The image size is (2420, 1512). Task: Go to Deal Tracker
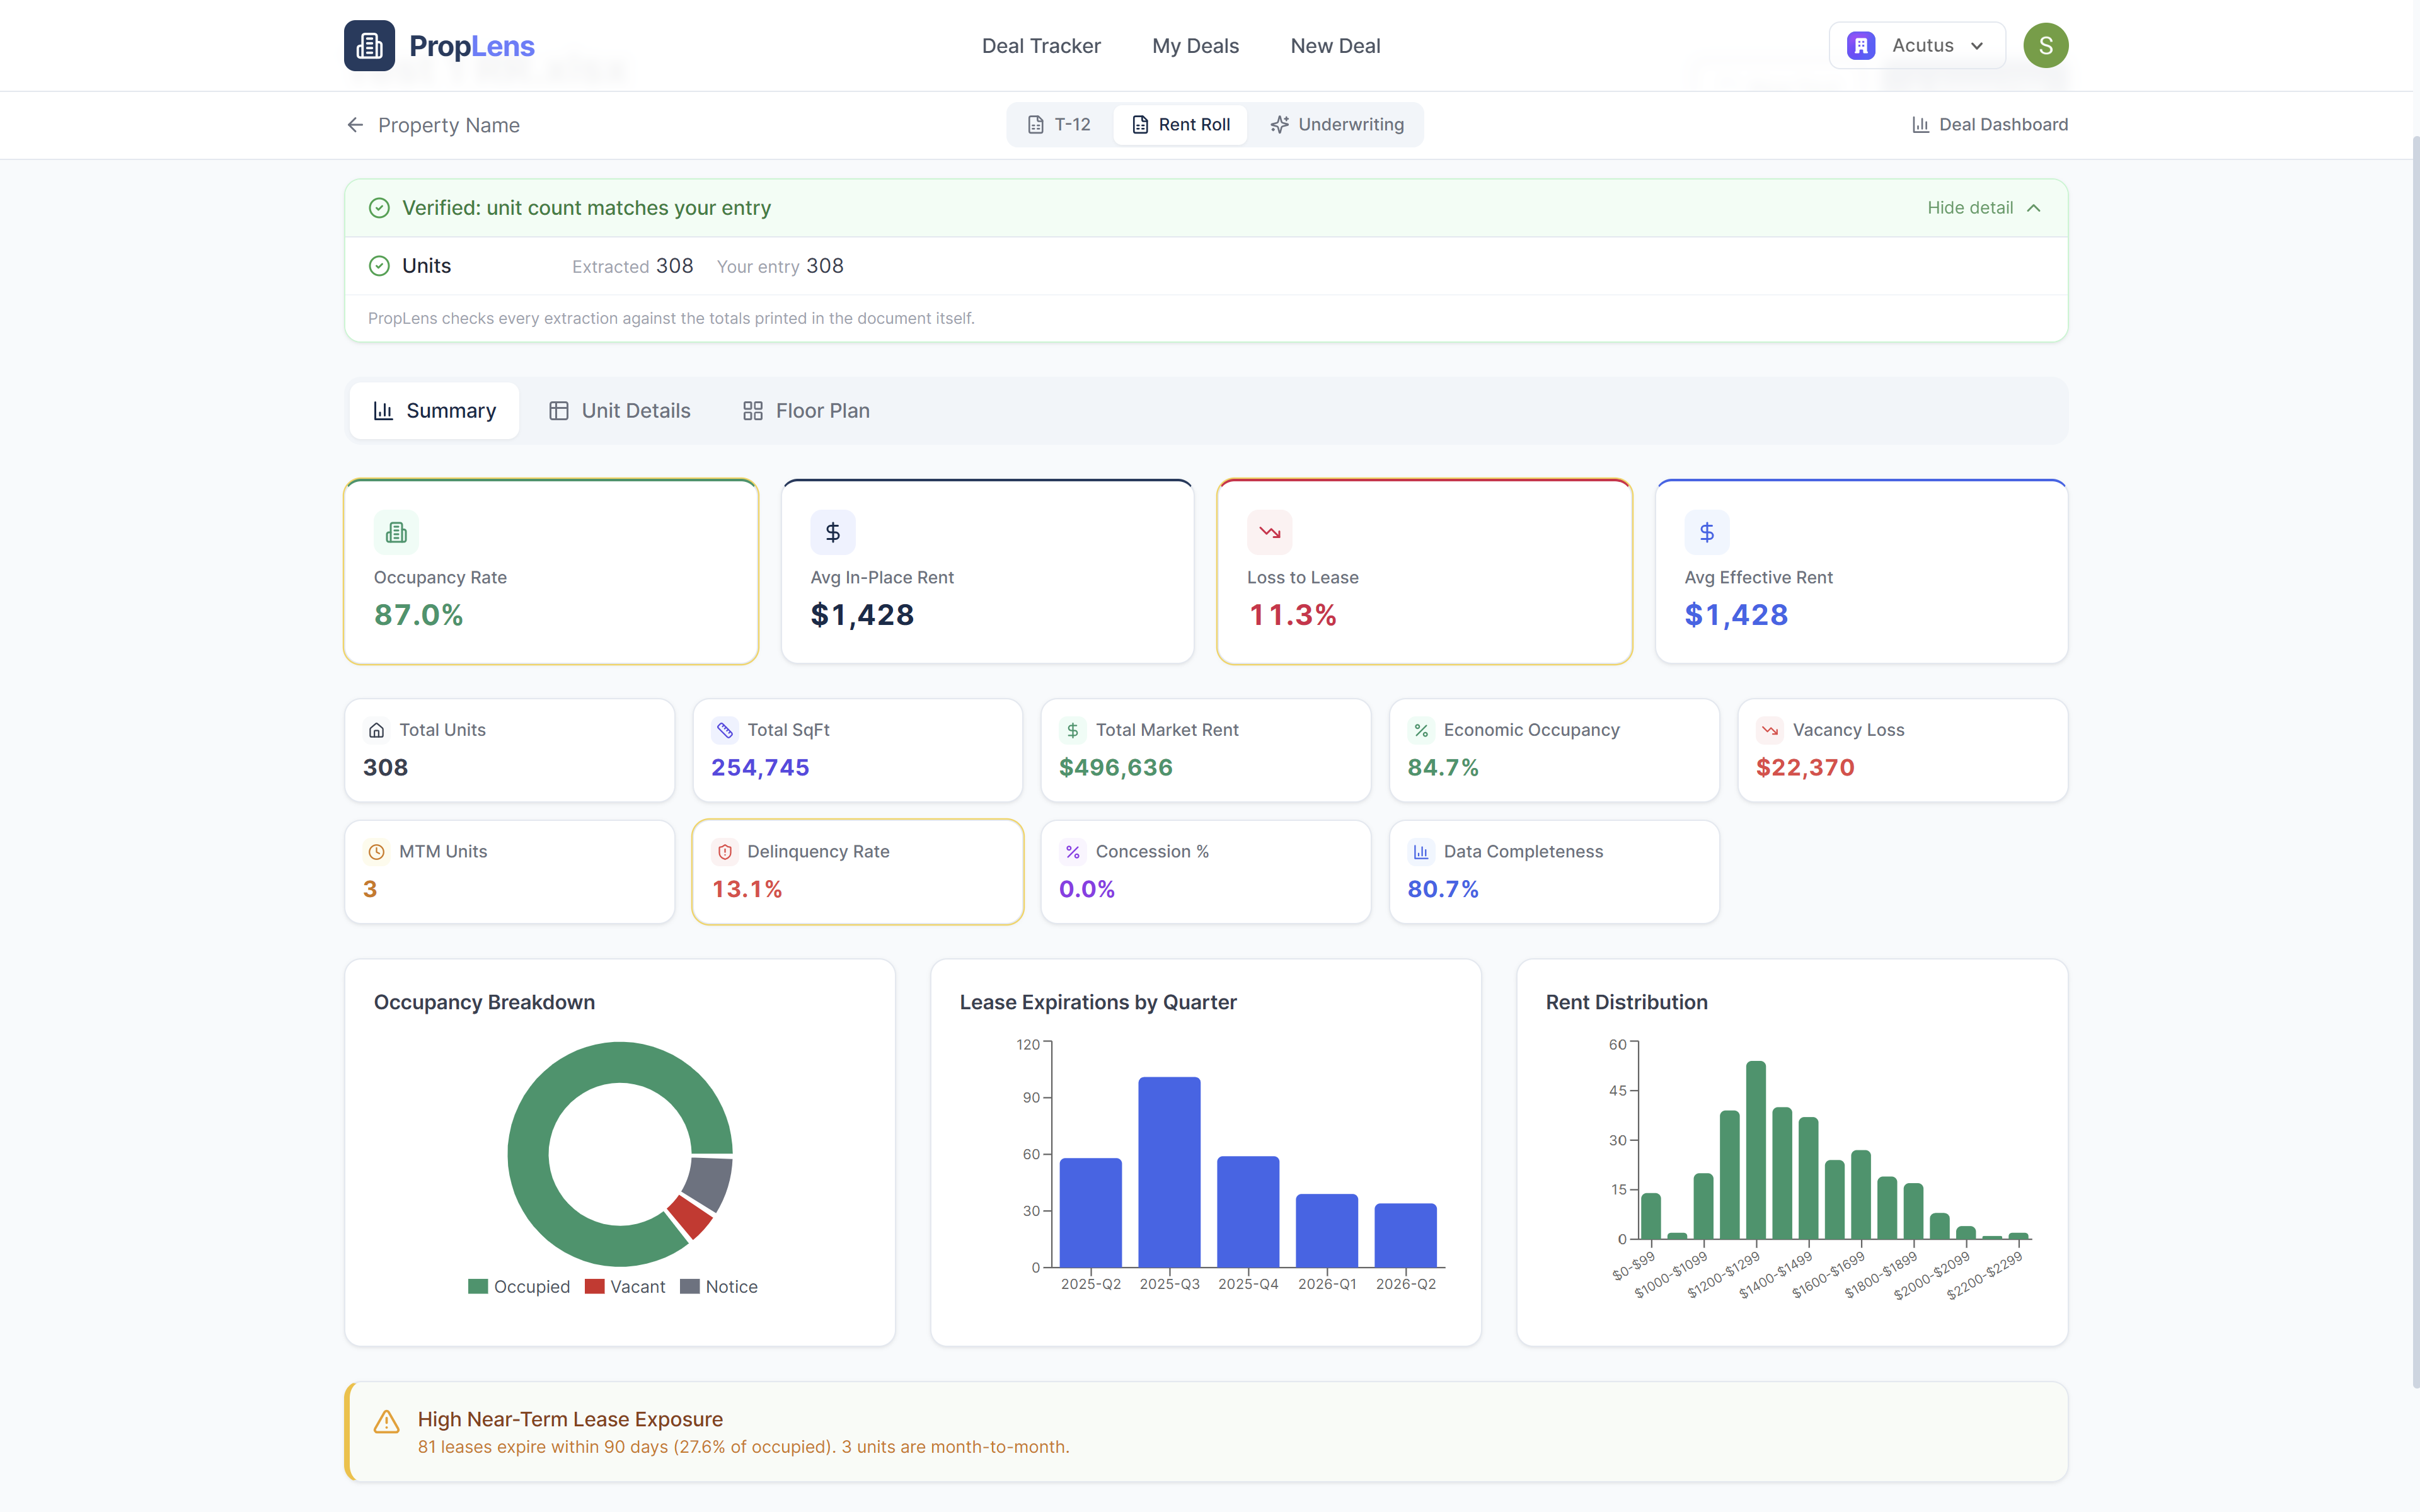coord(1041,46)
